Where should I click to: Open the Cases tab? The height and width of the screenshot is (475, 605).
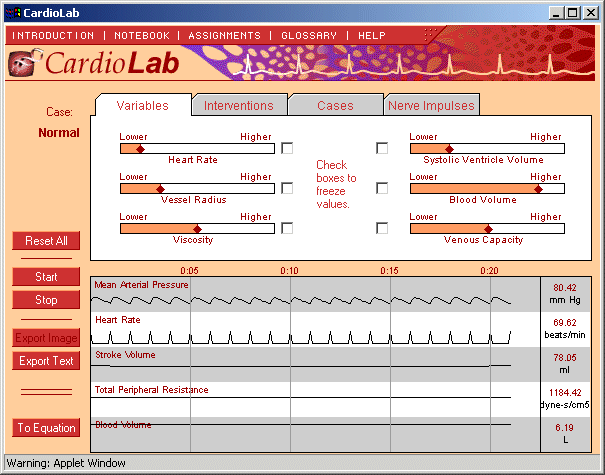(x=335, y=105)
